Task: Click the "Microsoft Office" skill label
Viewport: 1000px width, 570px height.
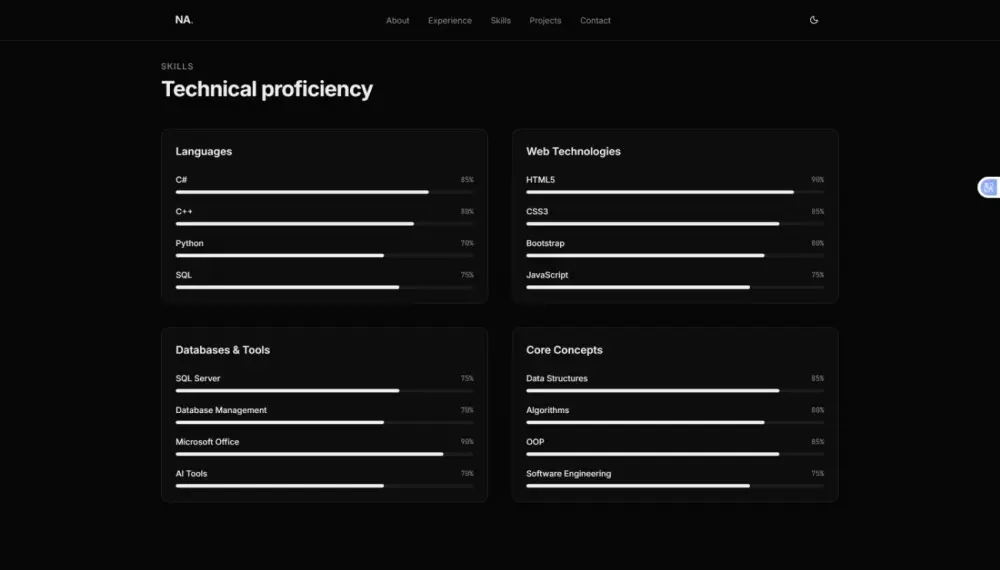Action: 207,442
